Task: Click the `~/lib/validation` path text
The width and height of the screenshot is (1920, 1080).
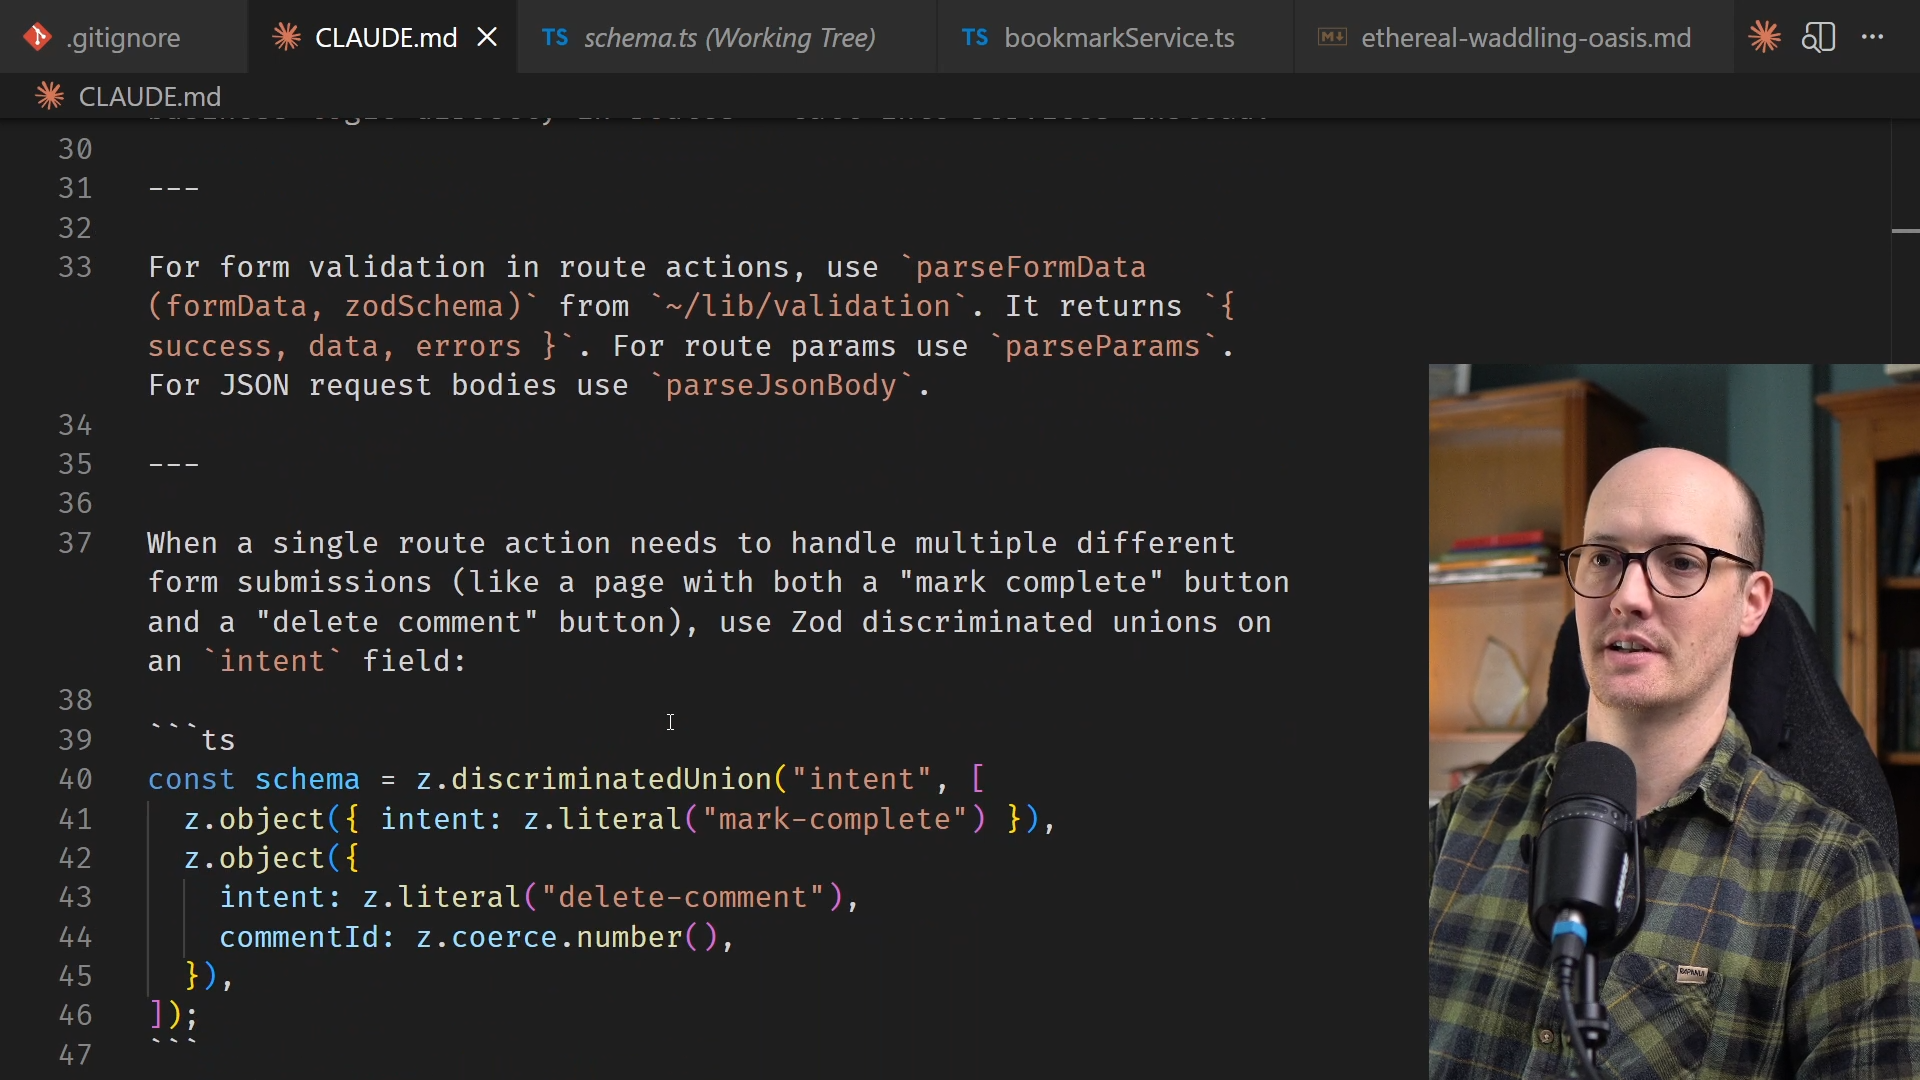Action: pos(809,306)
